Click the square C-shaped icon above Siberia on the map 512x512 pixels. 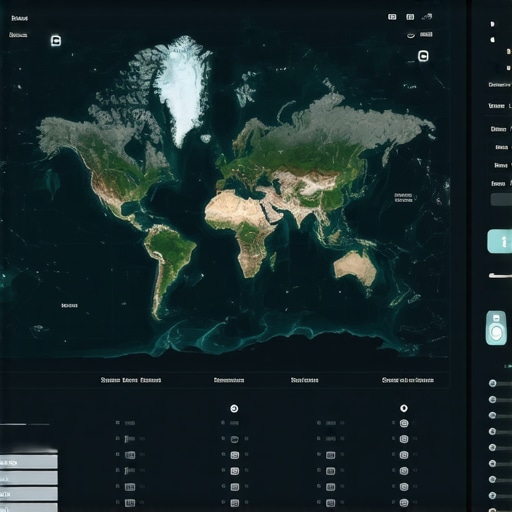423,56
